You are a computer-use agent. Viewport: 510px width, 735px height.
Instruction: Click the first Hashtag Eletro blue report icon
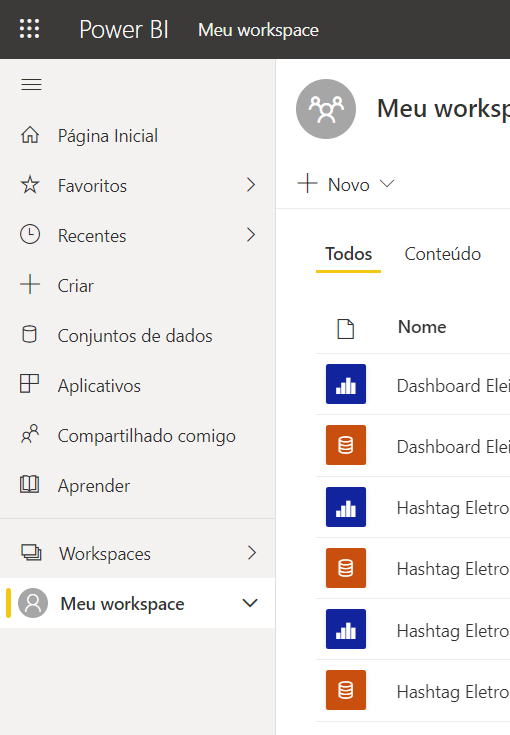pyautogui.click(x=346, y=507)
